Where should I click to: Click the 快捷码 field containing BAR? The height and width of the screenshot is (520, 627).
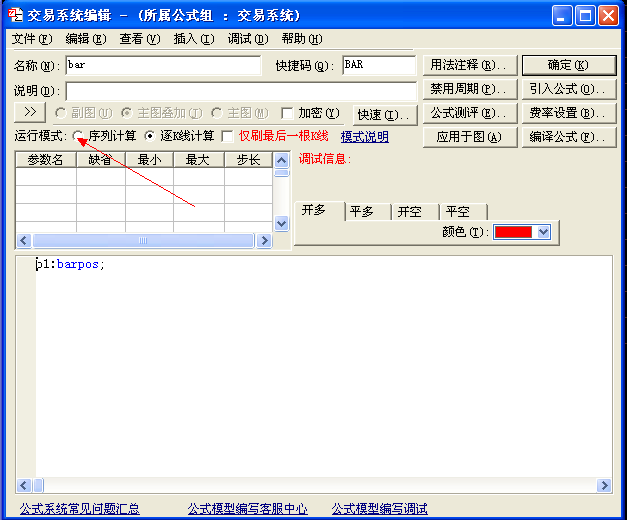pyautogui.click(x=379, y=65)
